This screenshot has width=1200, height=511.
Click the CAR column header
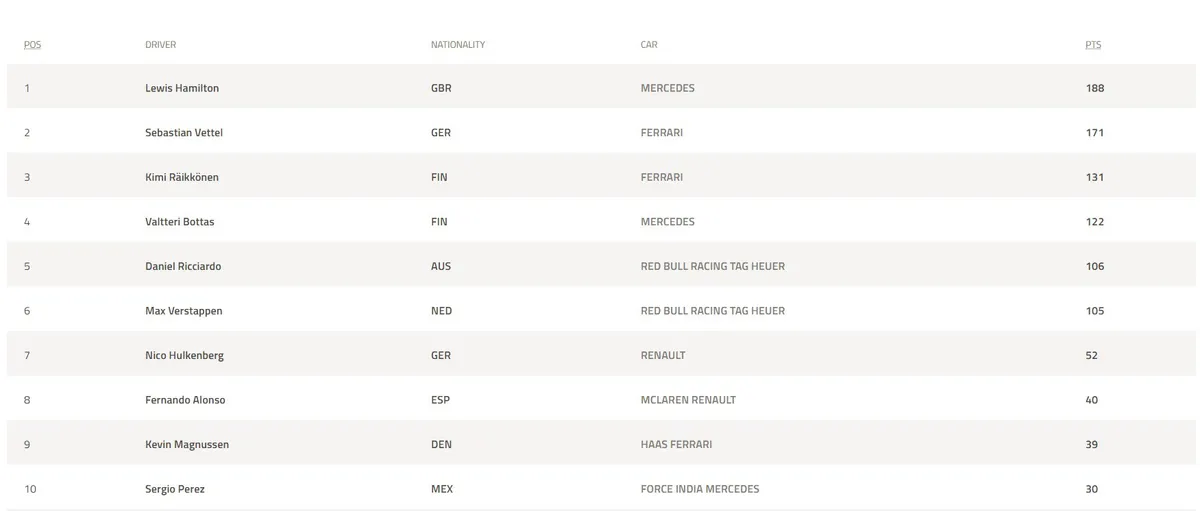point(649,45)
